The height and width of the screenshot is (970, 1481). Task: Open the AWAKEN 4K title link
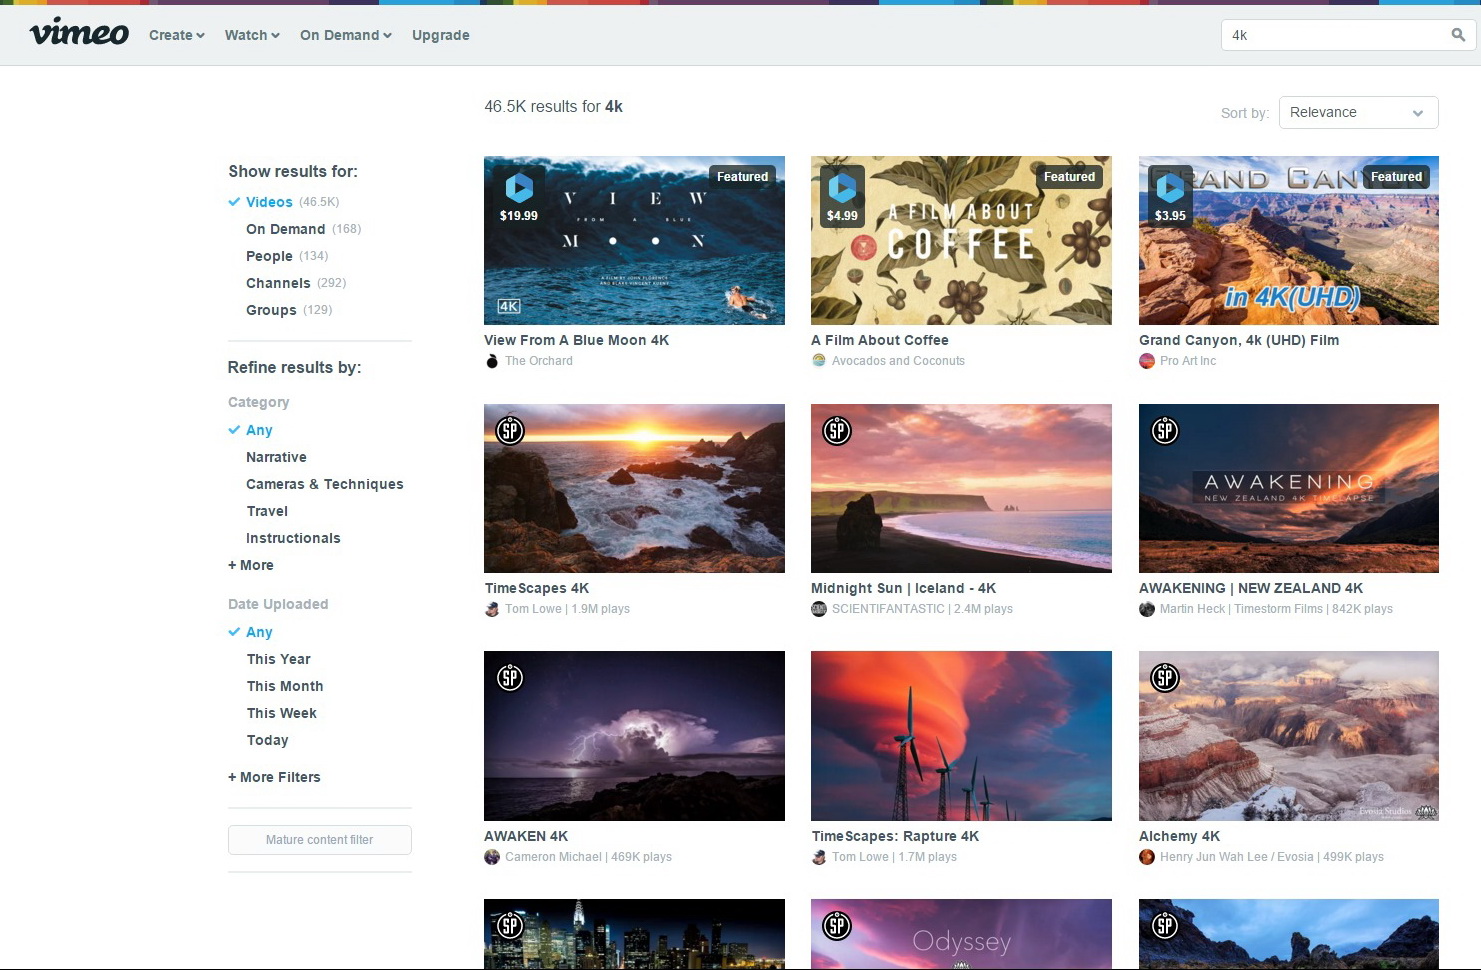[526, 836]
